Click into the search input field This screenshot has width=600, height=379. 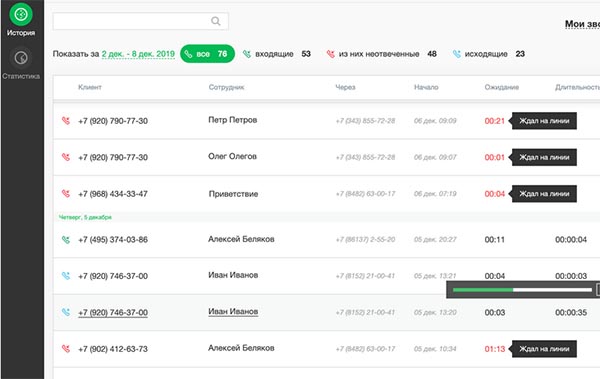click(140, 21)
